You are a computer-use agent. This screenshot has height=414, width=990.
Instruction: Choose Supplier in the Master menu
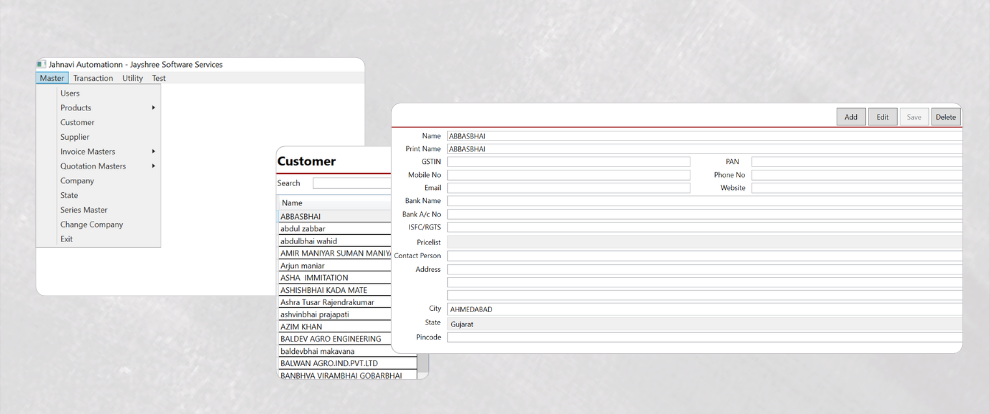click(x=75, y=137)
